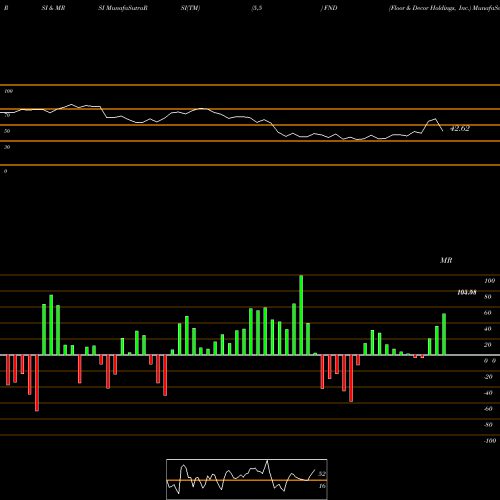Click the SI(TM) header text
The image size is (500, 500).
pos(190,8)
